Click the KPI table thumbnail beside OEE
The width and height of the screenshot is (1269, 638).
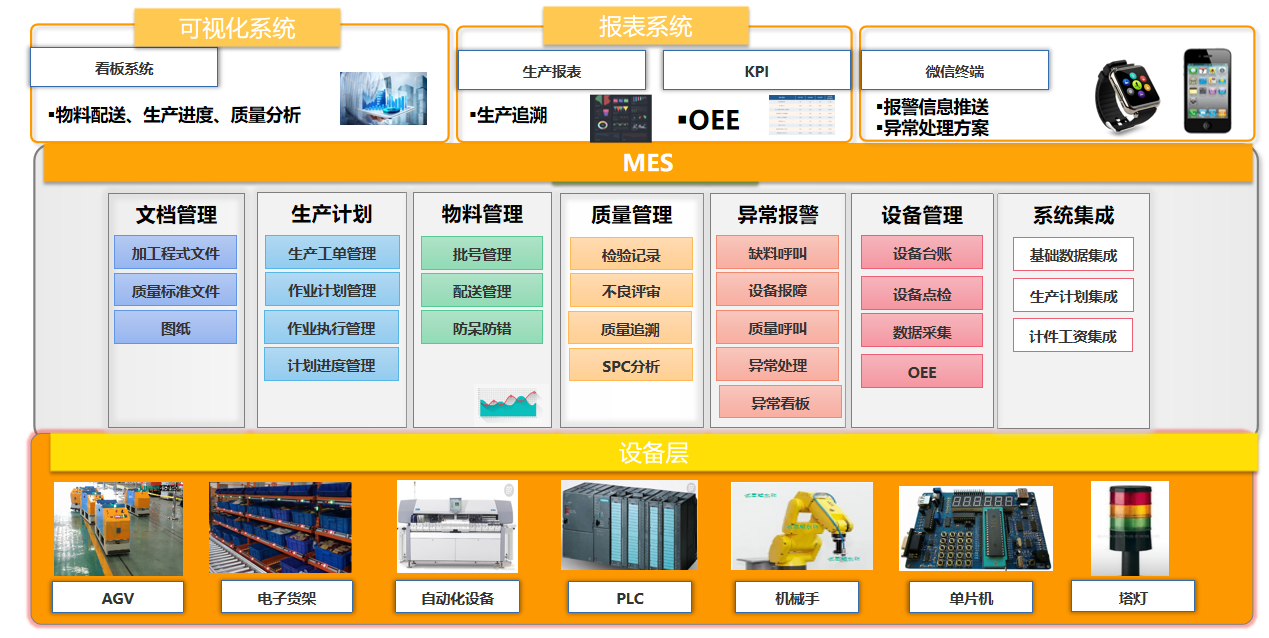801,114
